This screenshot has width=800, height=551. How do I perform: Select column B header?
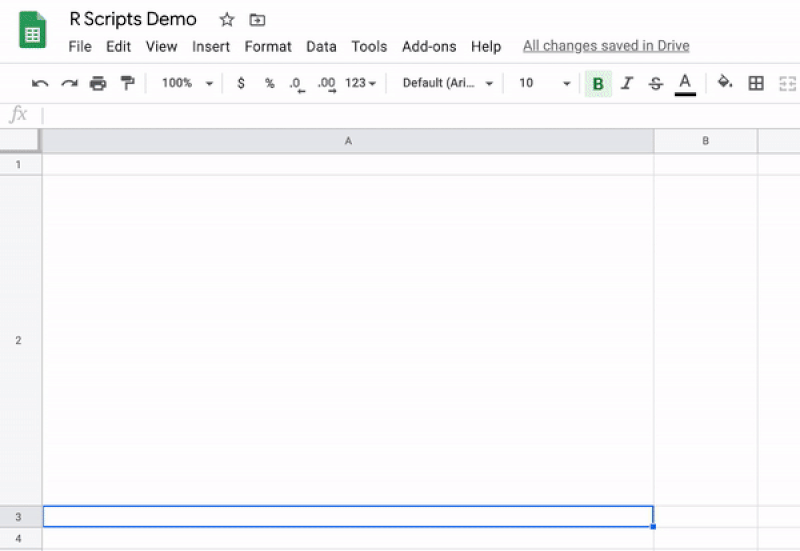pyautogui.click(x=706, y=141)
